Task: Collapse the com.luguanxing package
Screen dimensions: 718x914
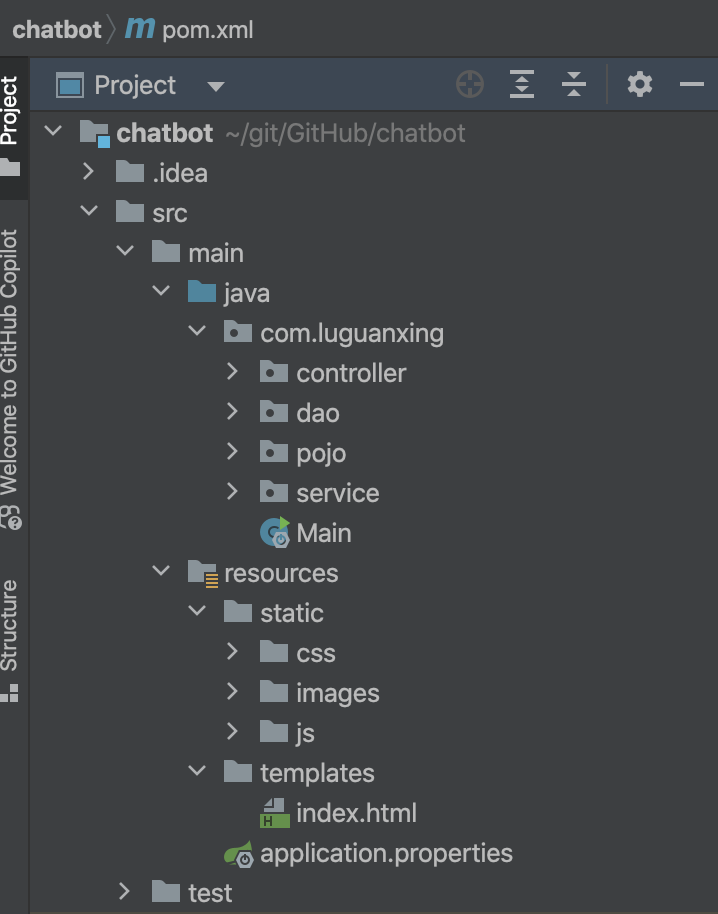Action: coord(197,331)
